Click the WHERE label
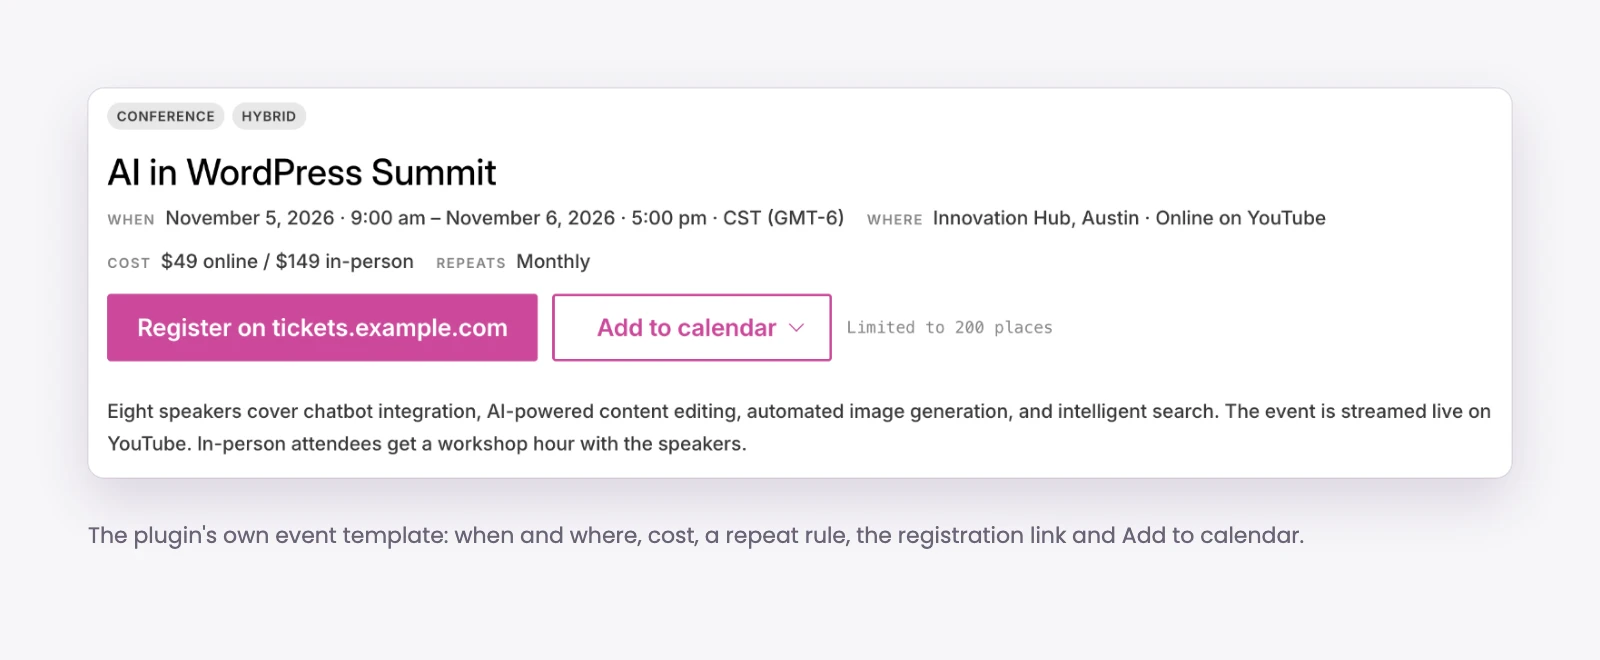1600x660 pixels. 894,220
